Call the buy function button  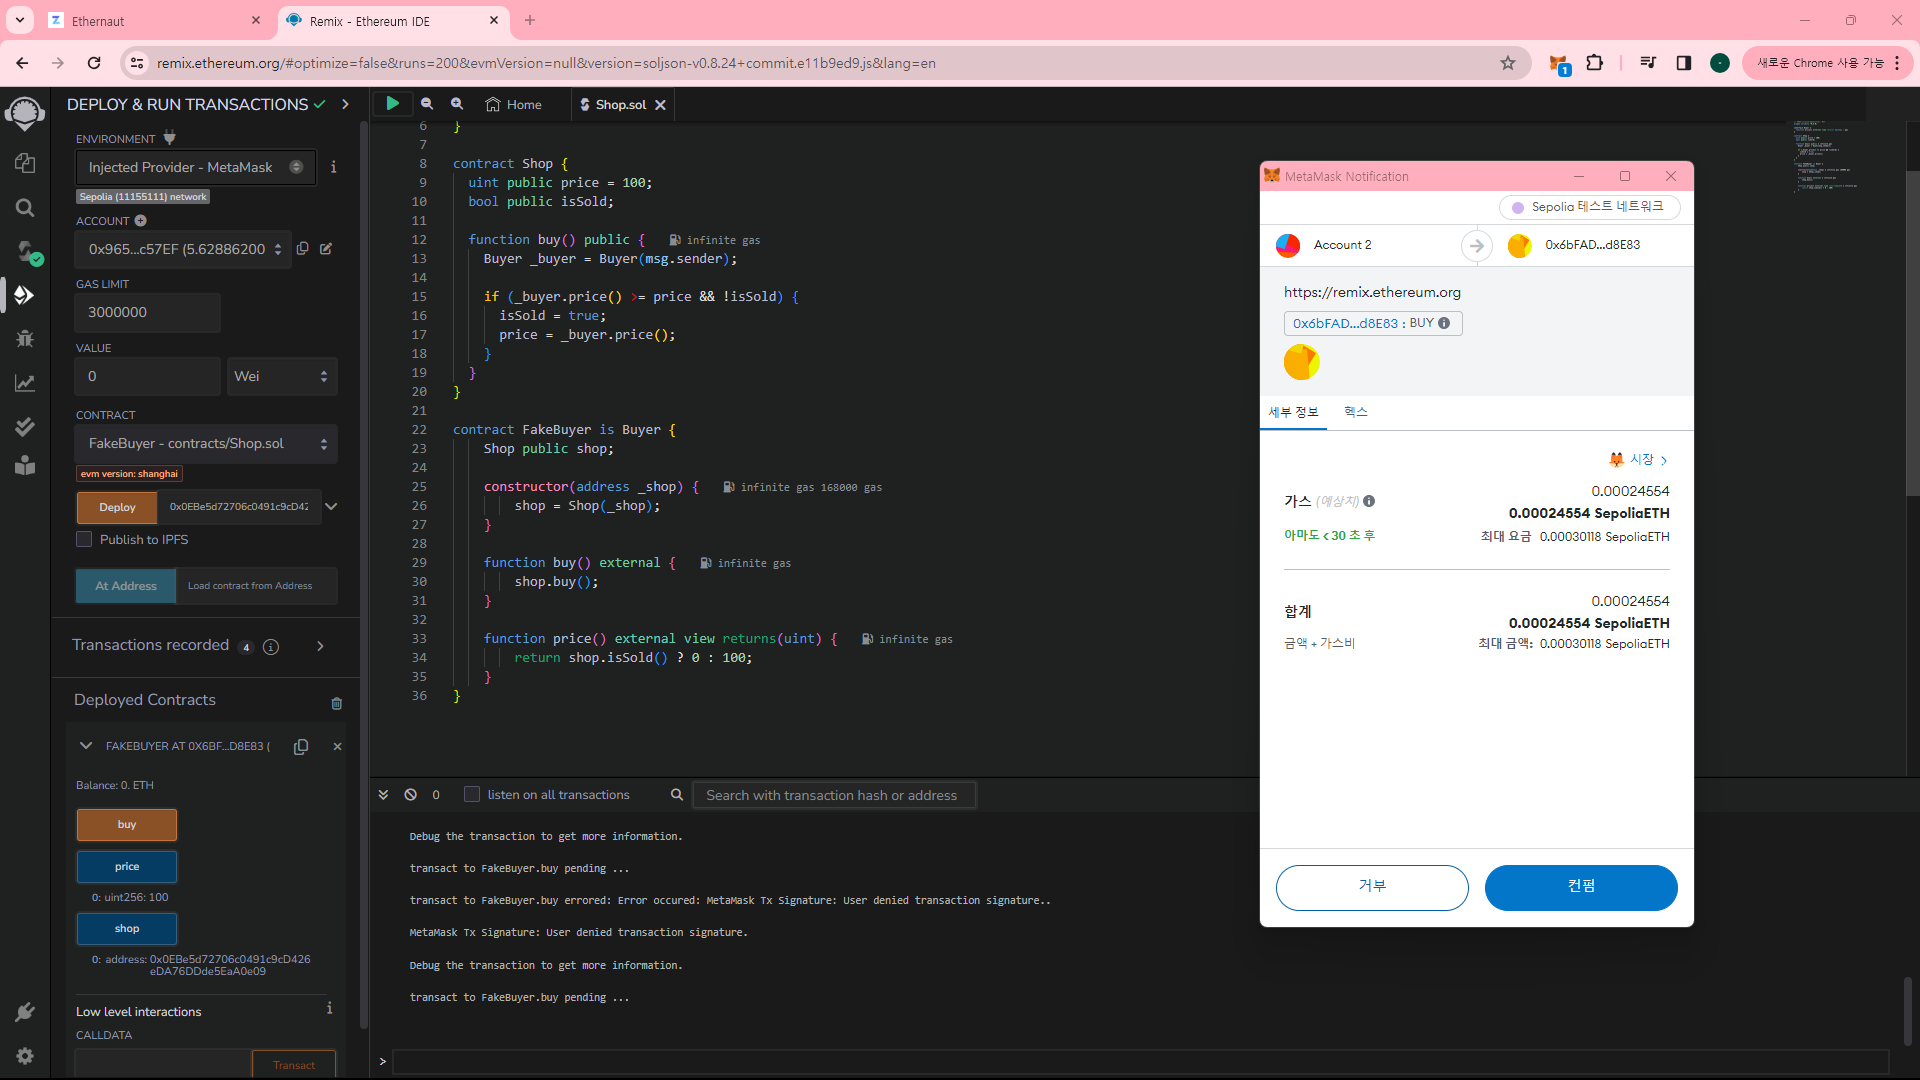point(127,825)
